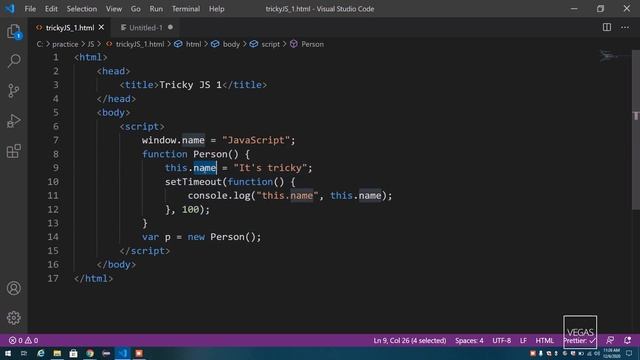This screenshot has width=640, height=360.
Task: Click console.log text on line 11
Action: pyautogui.click(x=219, y=196)
